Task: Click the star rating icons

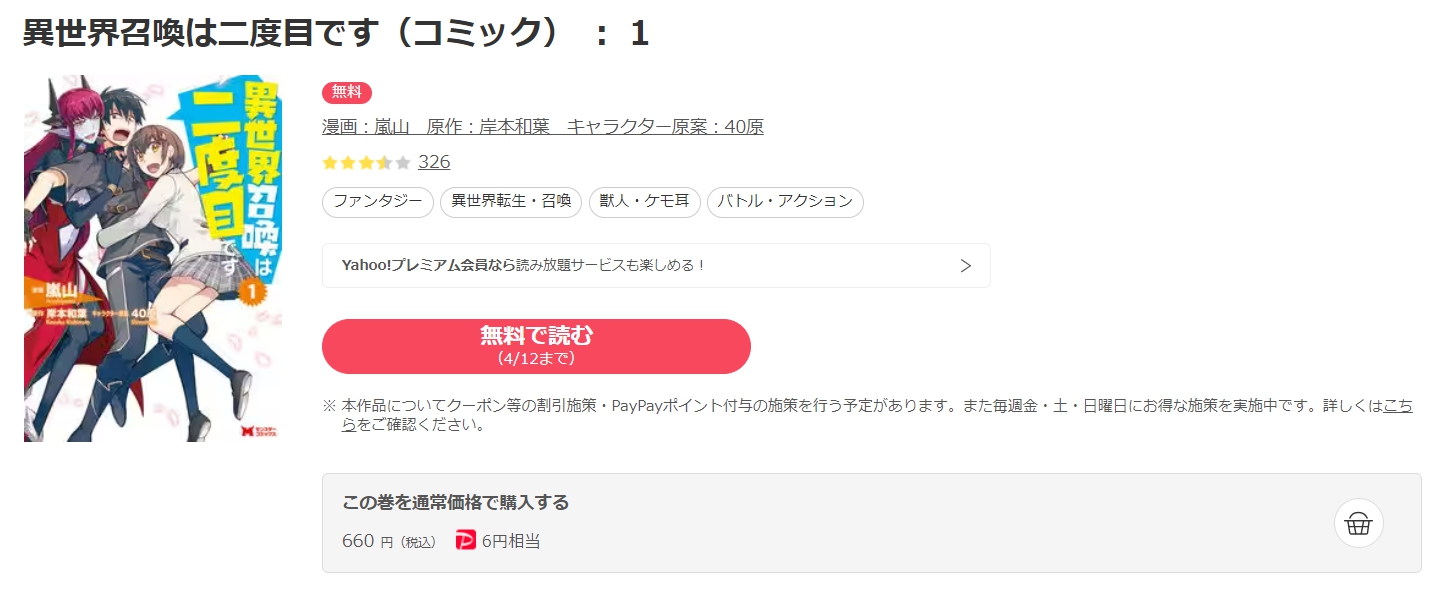Action: (366, 162)
